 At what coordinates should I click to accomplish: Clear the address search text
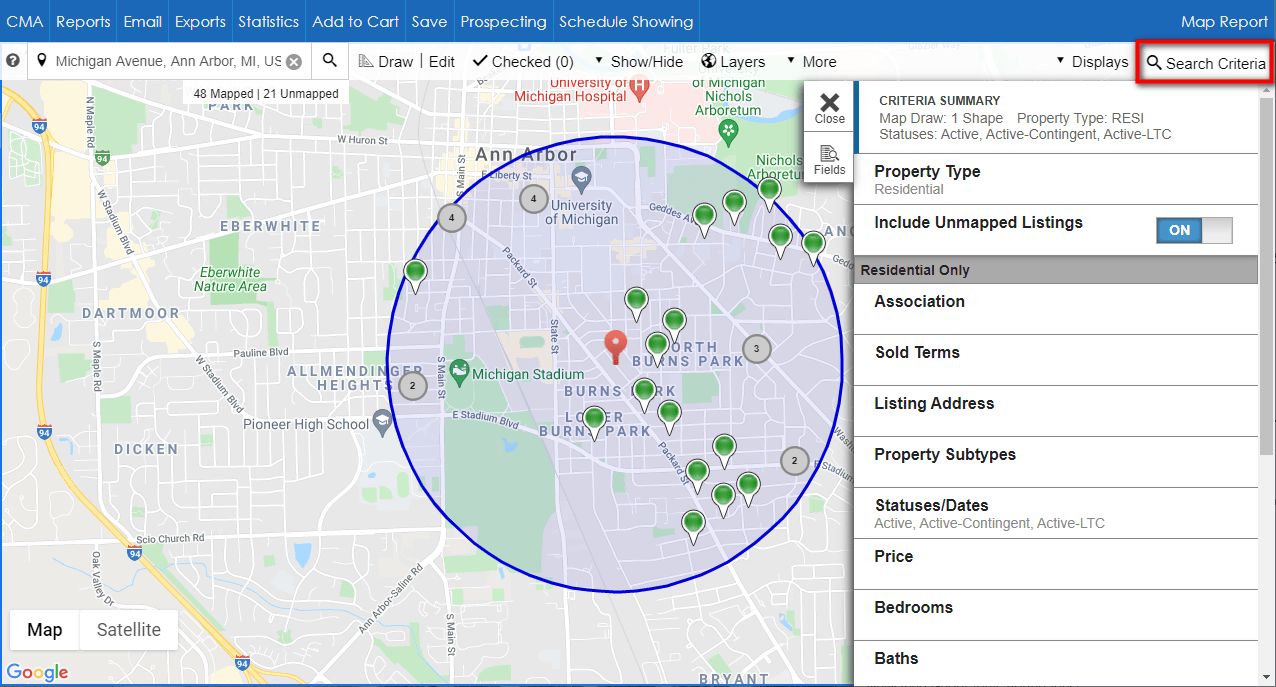click(x=294, y=62)
